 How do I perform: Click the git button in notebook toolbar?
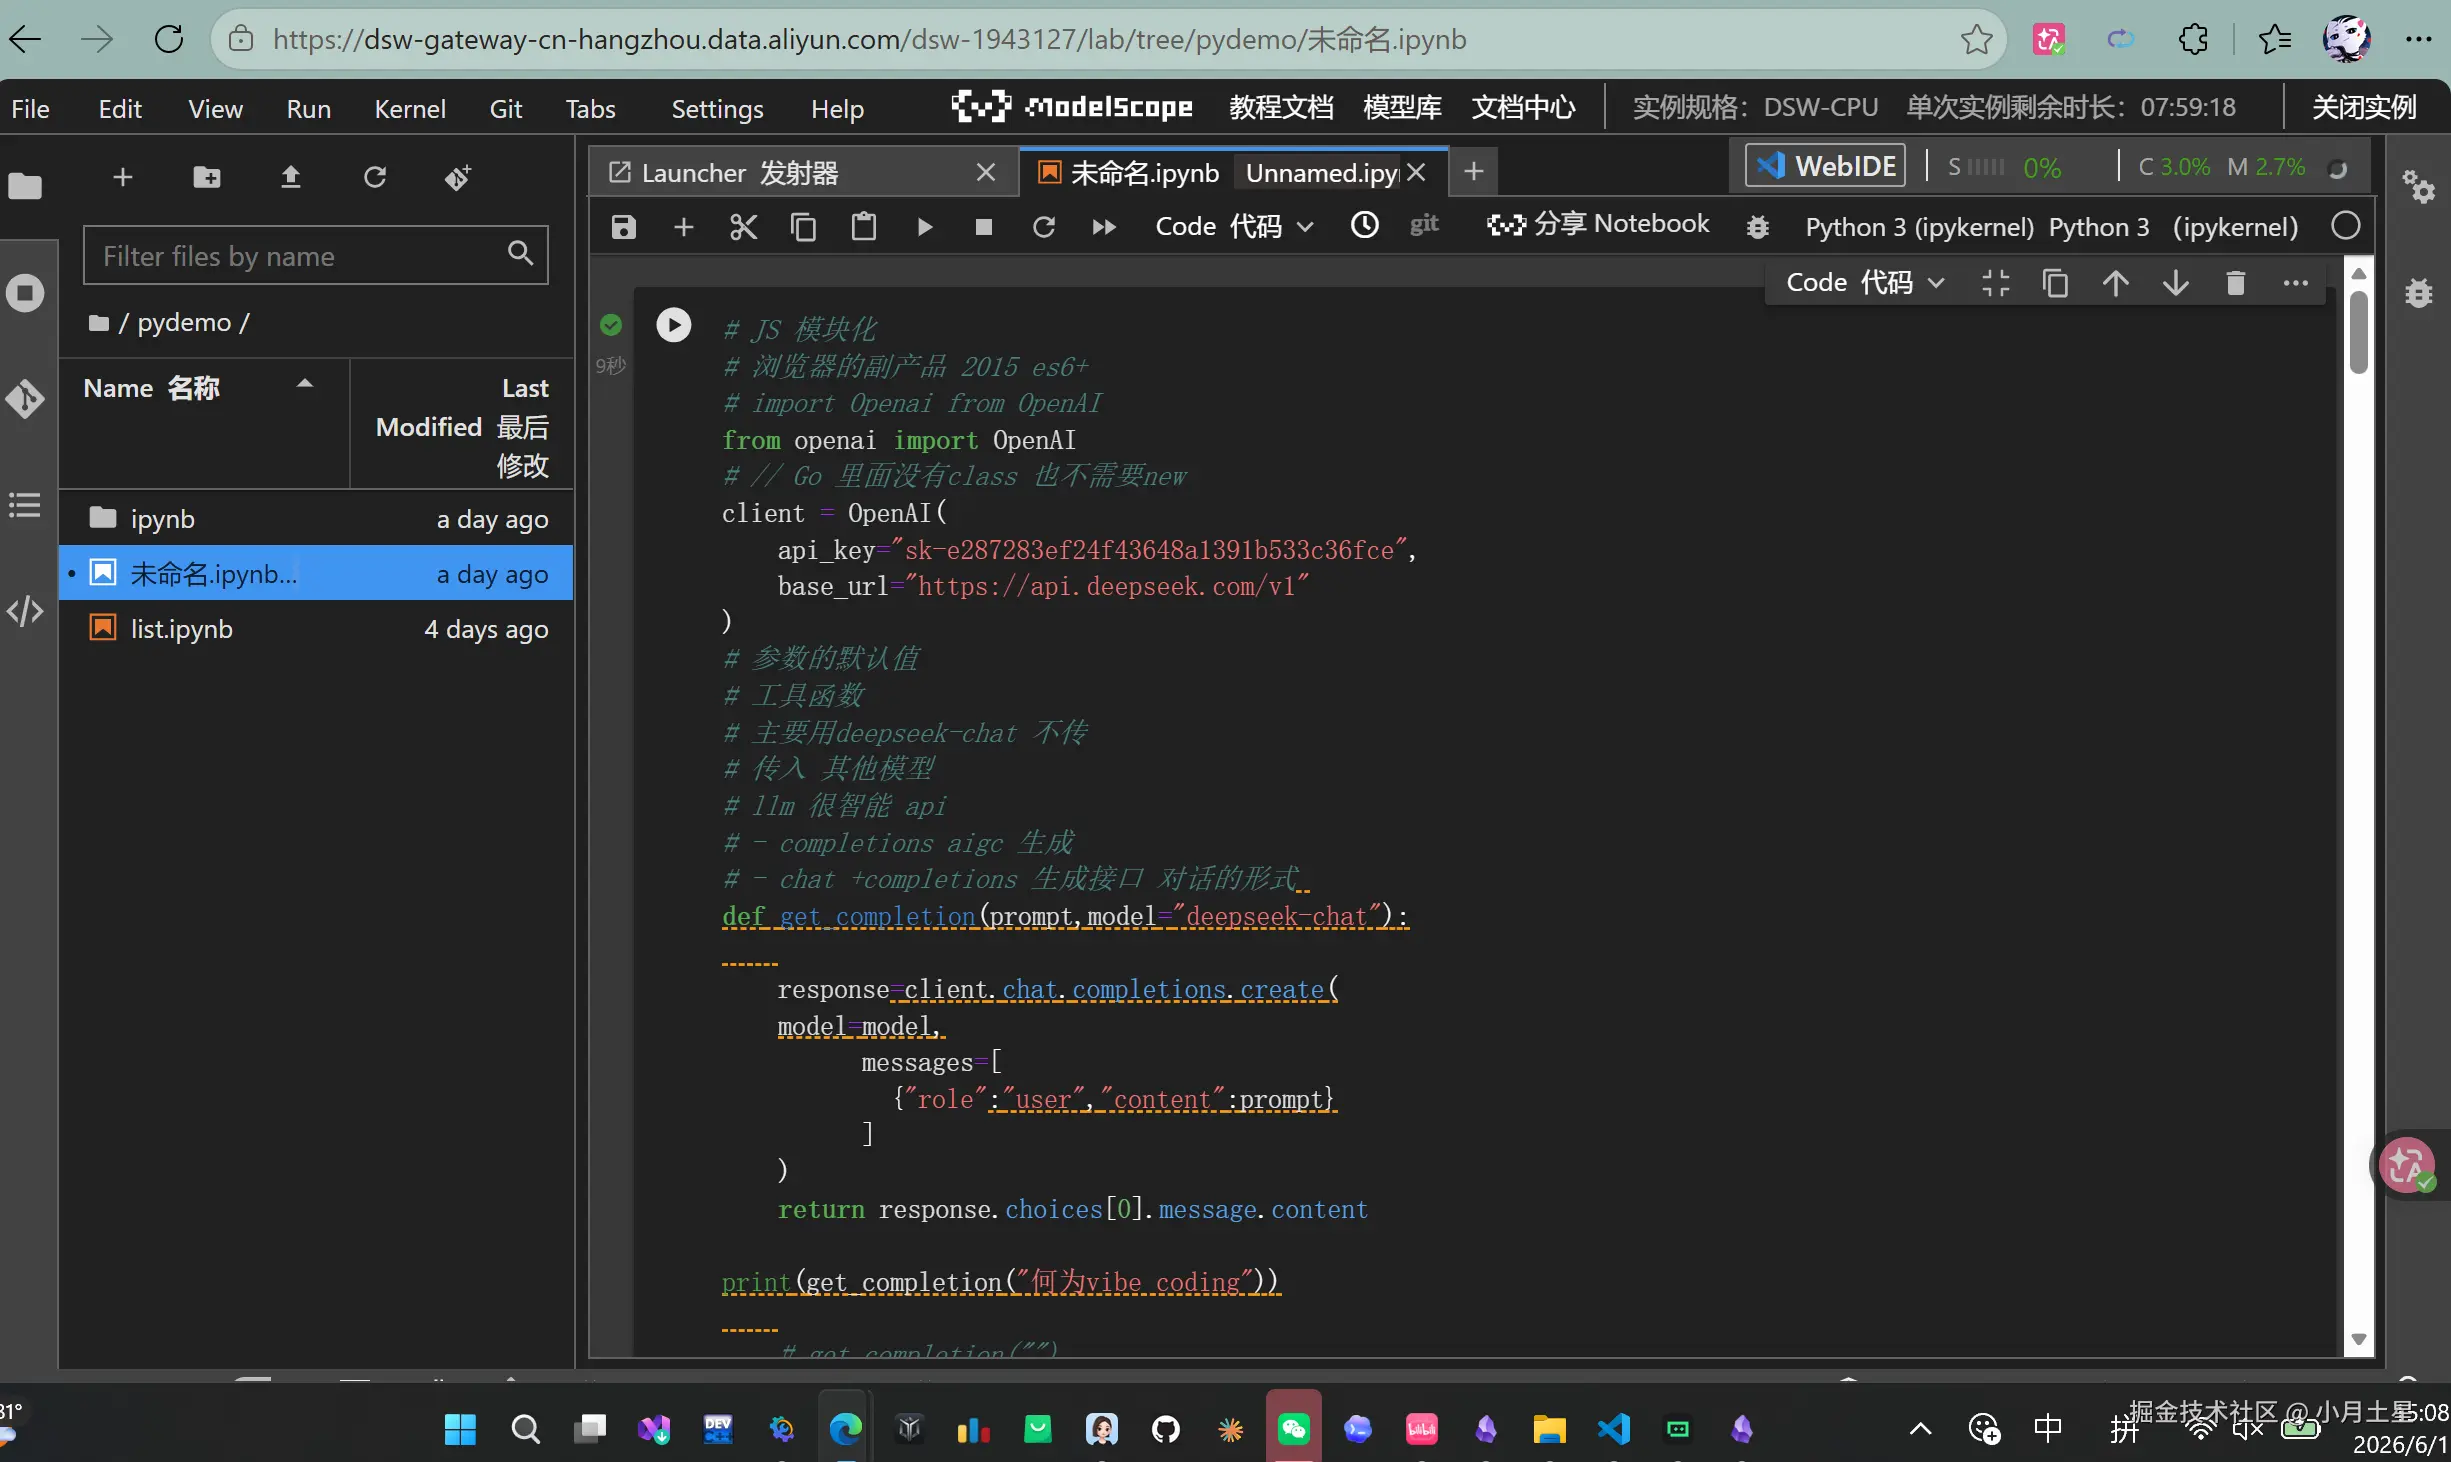(1425, 225)
